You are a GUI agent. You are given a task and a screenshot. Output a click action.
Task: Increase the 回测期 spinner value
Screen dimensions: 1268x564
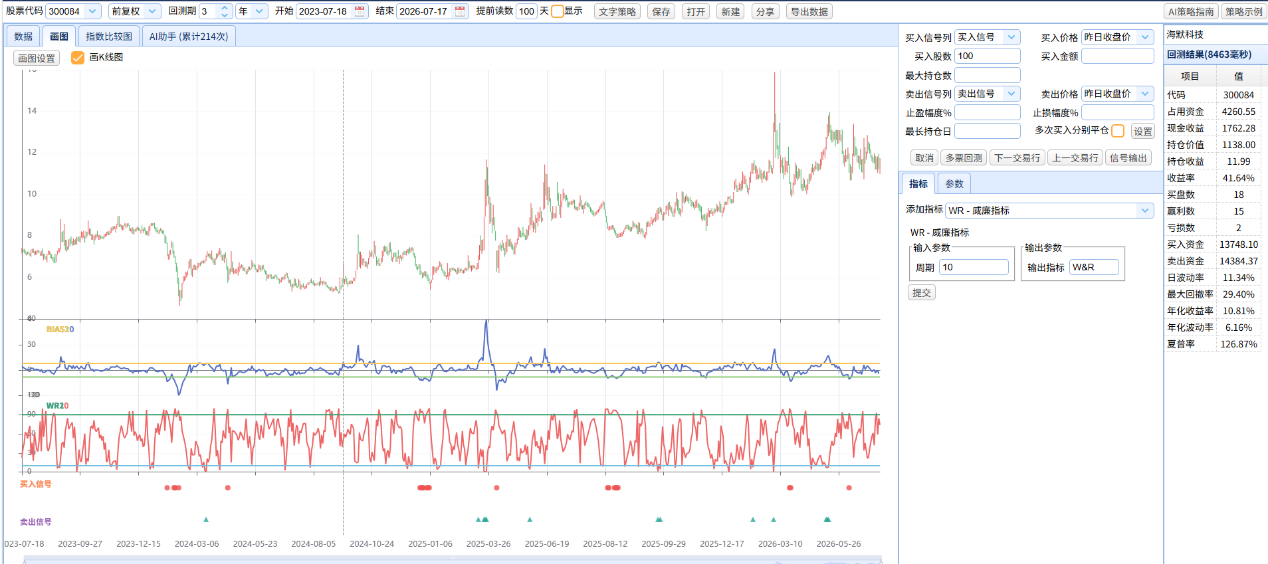(x=224, y=8)
